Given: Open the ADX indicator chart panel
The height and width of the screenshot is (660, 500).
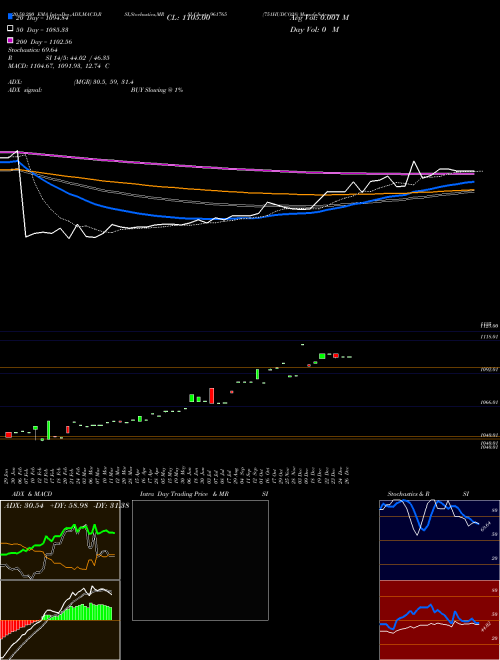Looking at the screenshot, I should tap(60, 540).
